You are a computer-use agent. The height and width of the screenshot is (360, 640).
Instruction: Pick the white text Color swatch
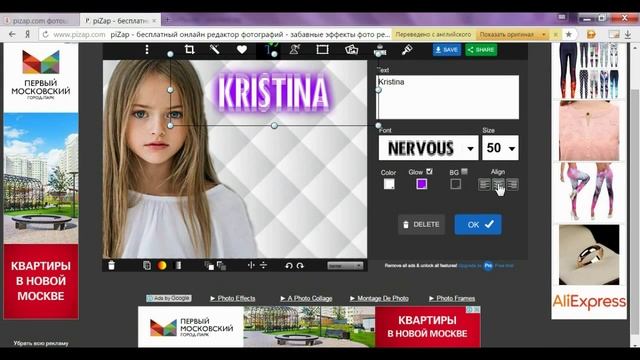click(x=389, y=184)
